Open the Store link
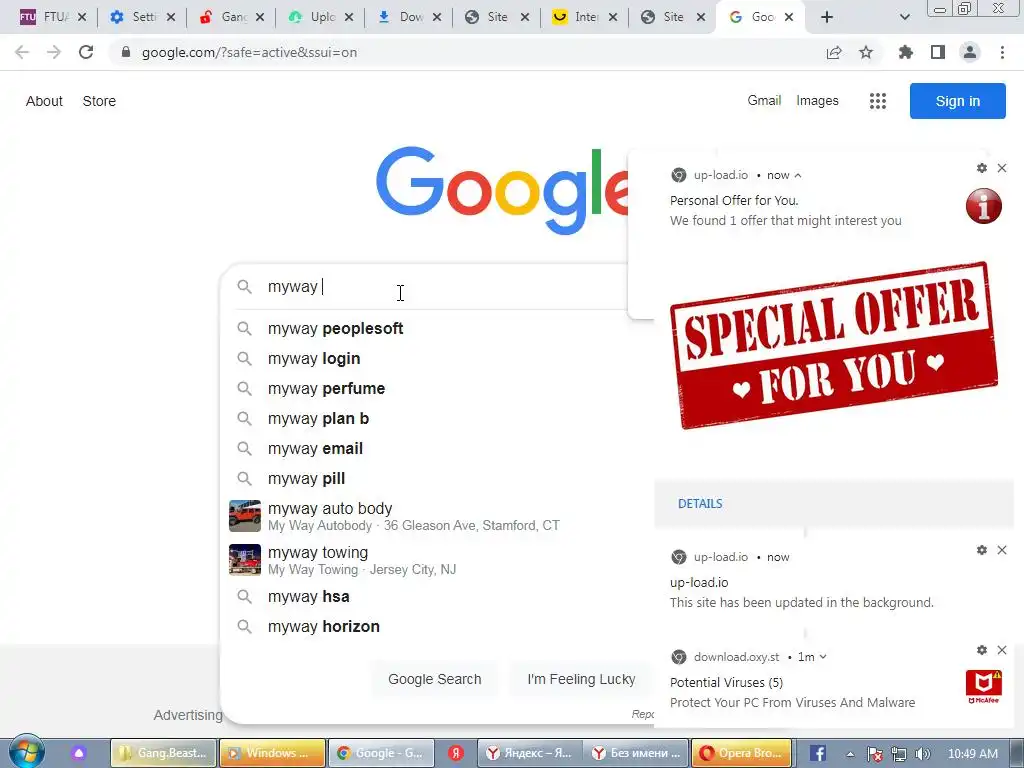Viewport: 1024px width, 768px height. tap(99, 101)
